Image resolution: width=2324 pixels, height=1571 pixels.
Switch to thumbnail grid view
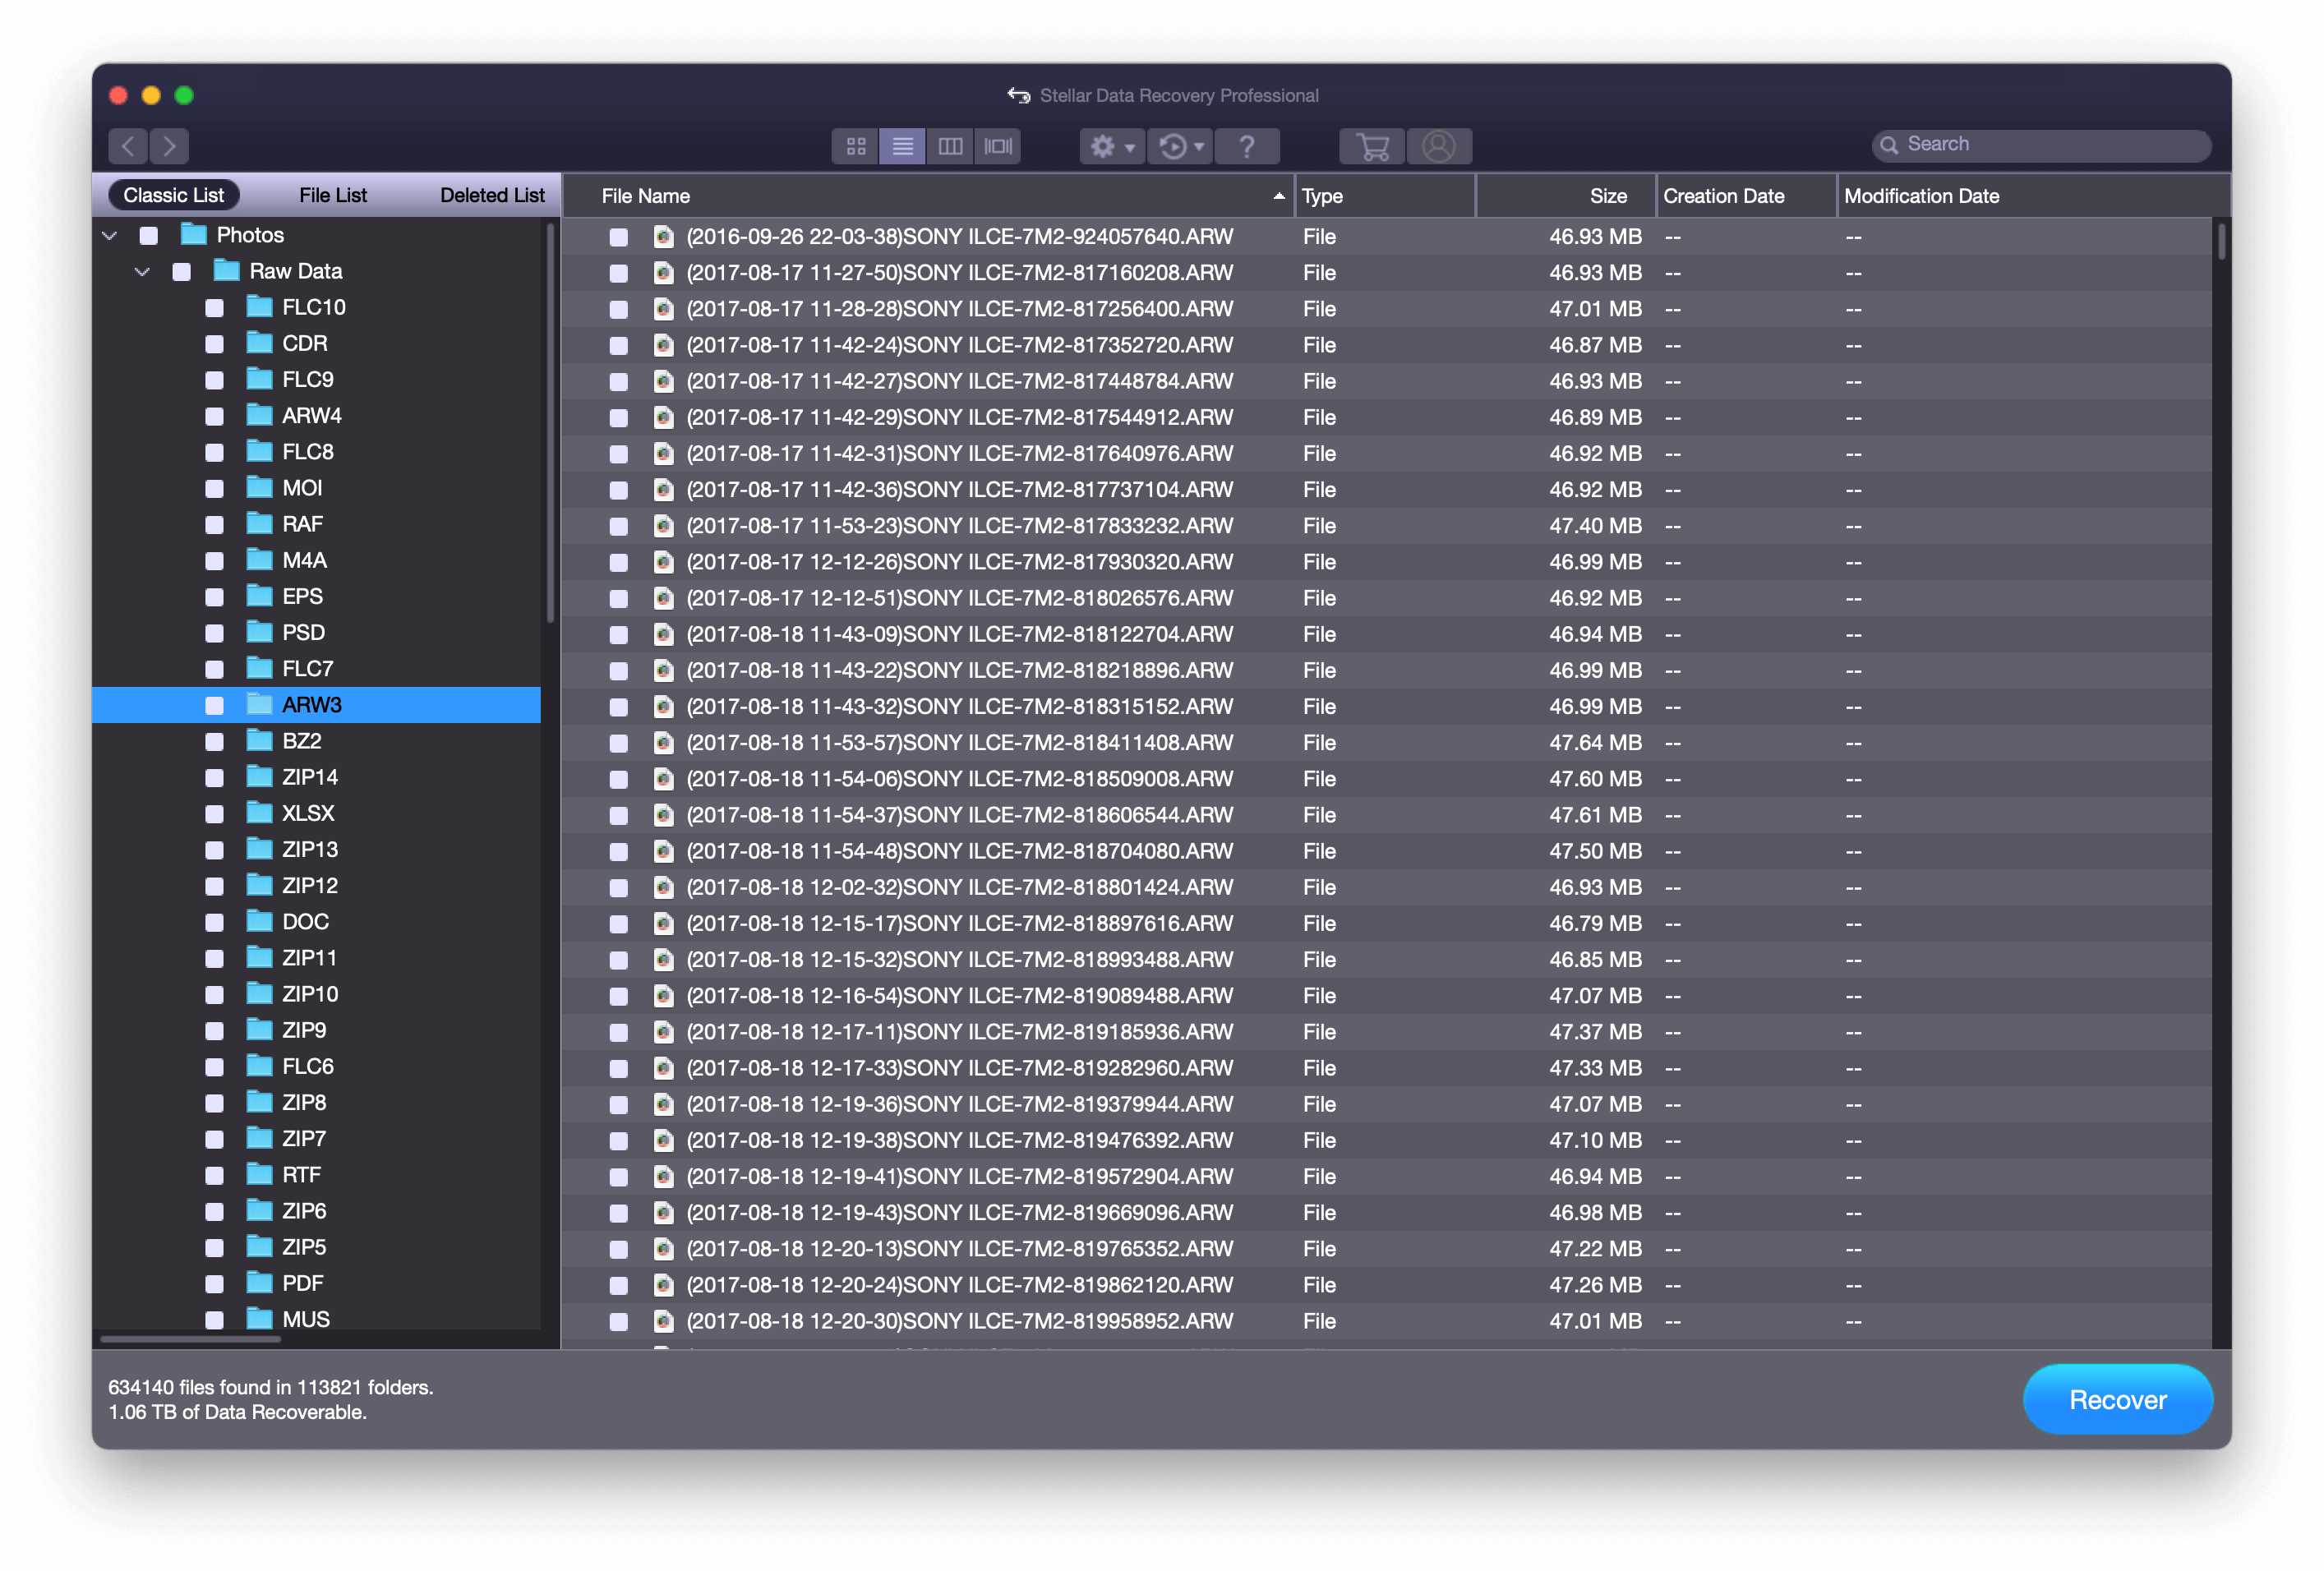point(855,146)
